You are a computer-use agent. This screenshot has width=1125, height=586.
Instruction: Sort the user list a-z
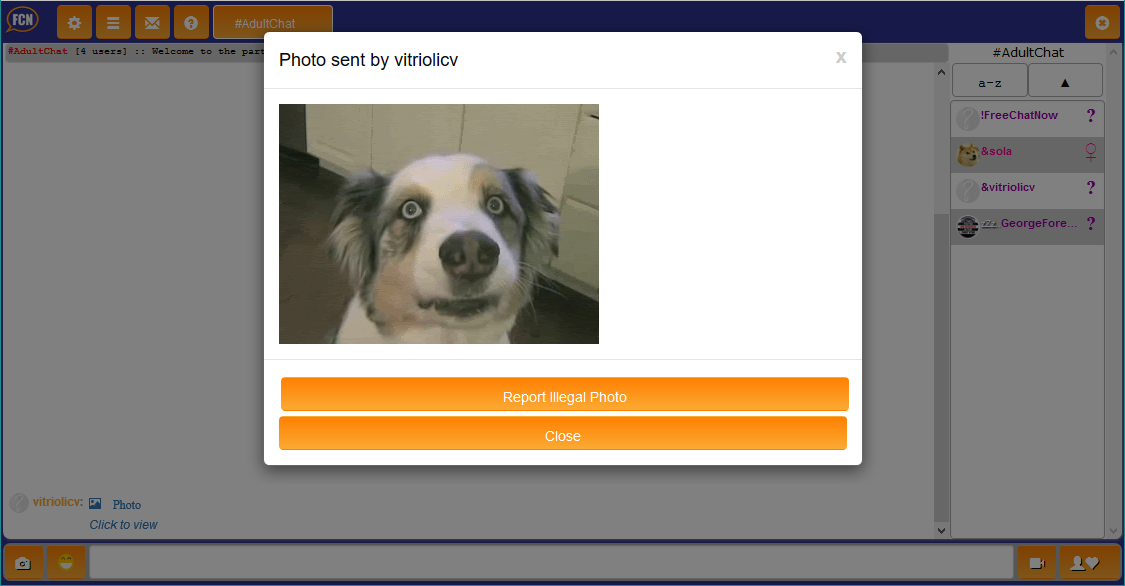[989, 82]
